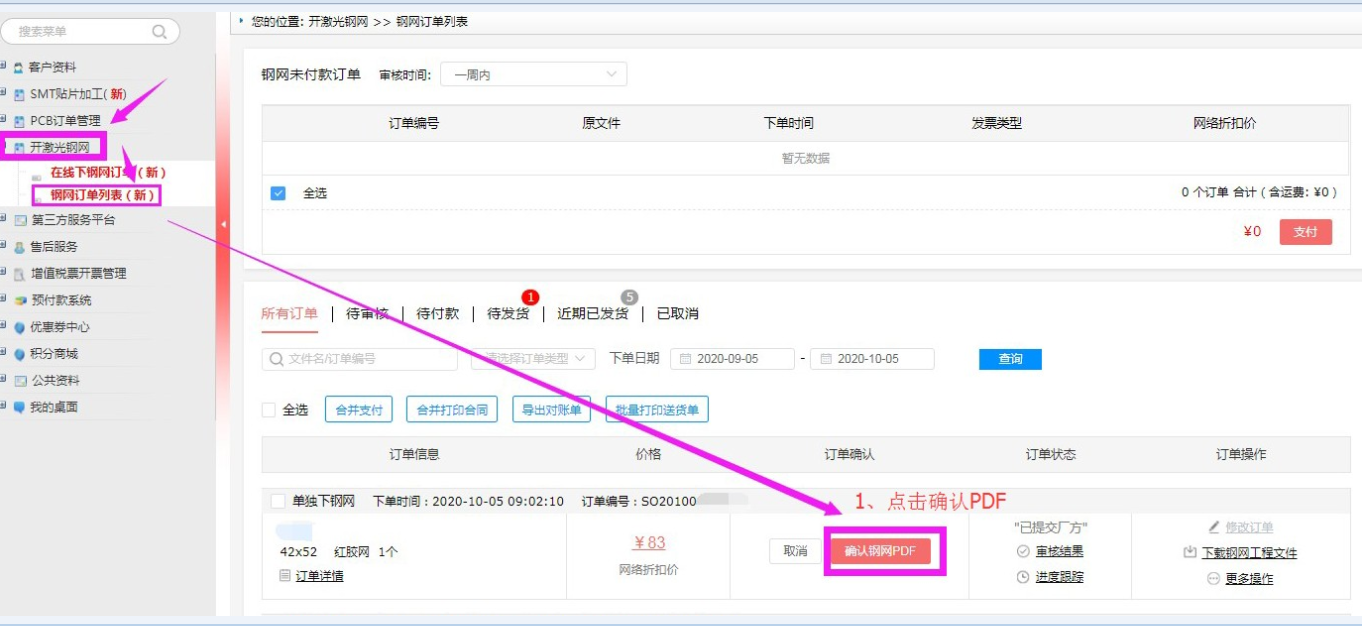The image size is (1362, 626).
Task: Uncheck the 全选 checkbox in unpaid orders
Action: (x=278, y=193)
